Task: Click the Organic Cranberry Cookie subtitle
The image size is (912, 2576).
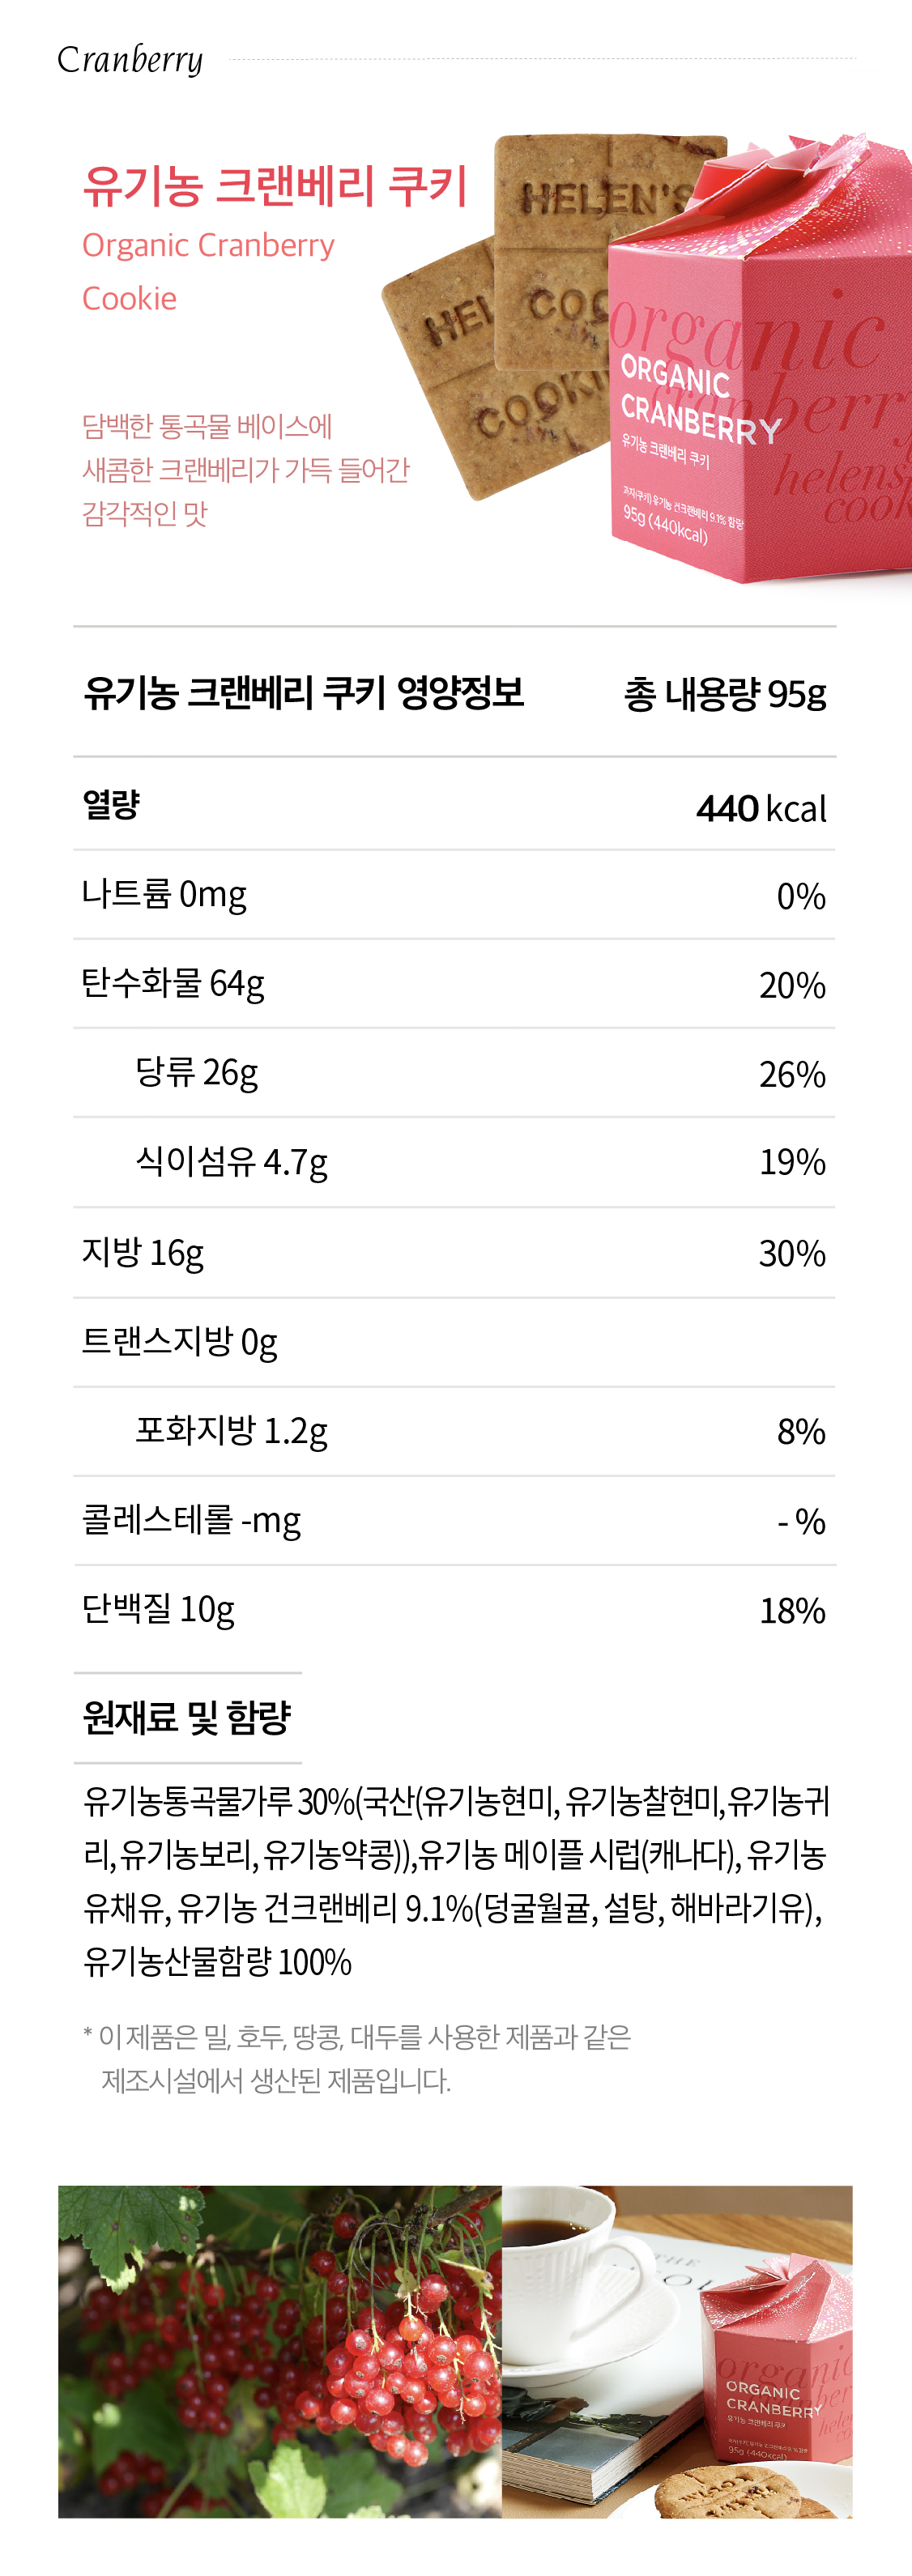Action: (x=208, y=271)
